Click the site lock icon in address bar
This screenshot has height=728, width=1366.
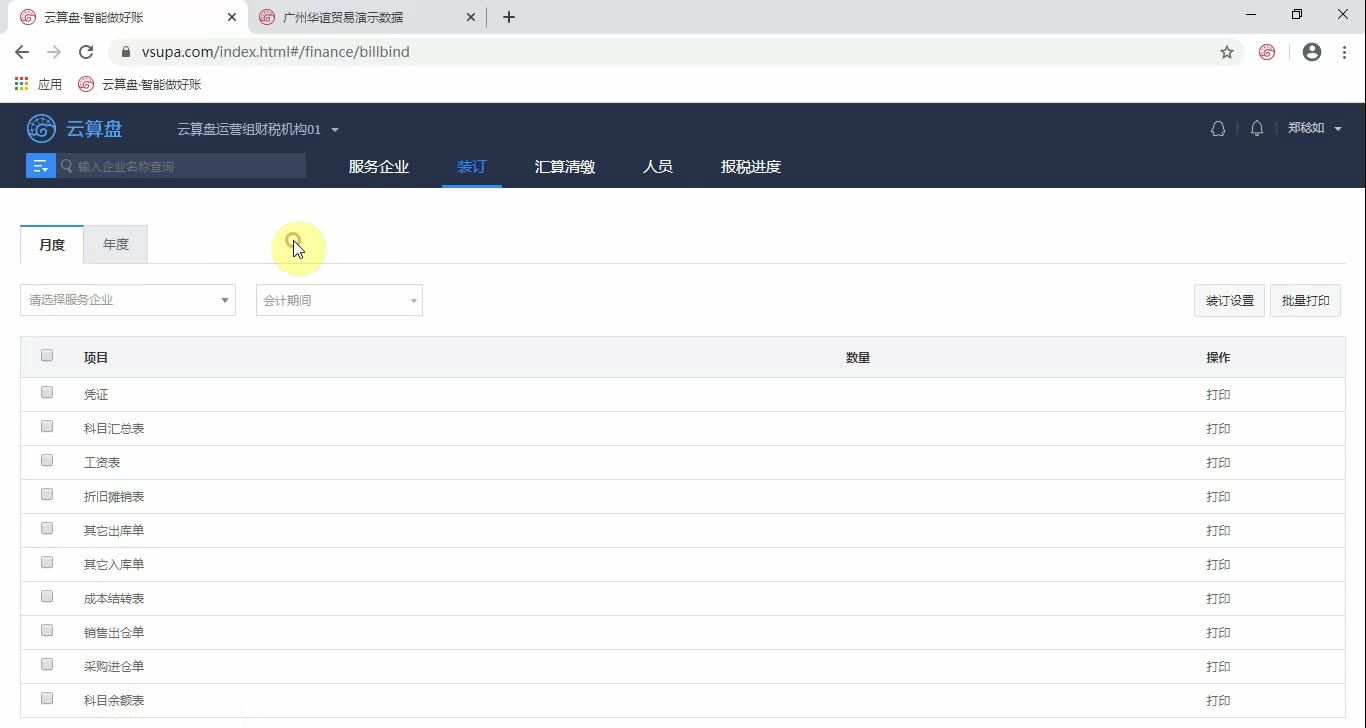126,52
